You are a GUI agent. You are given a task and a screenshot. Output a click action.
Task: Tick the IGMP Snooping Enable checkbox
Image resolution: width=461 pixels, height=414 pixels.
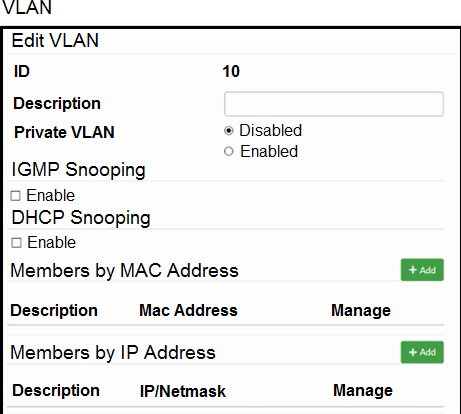[16, 196]
